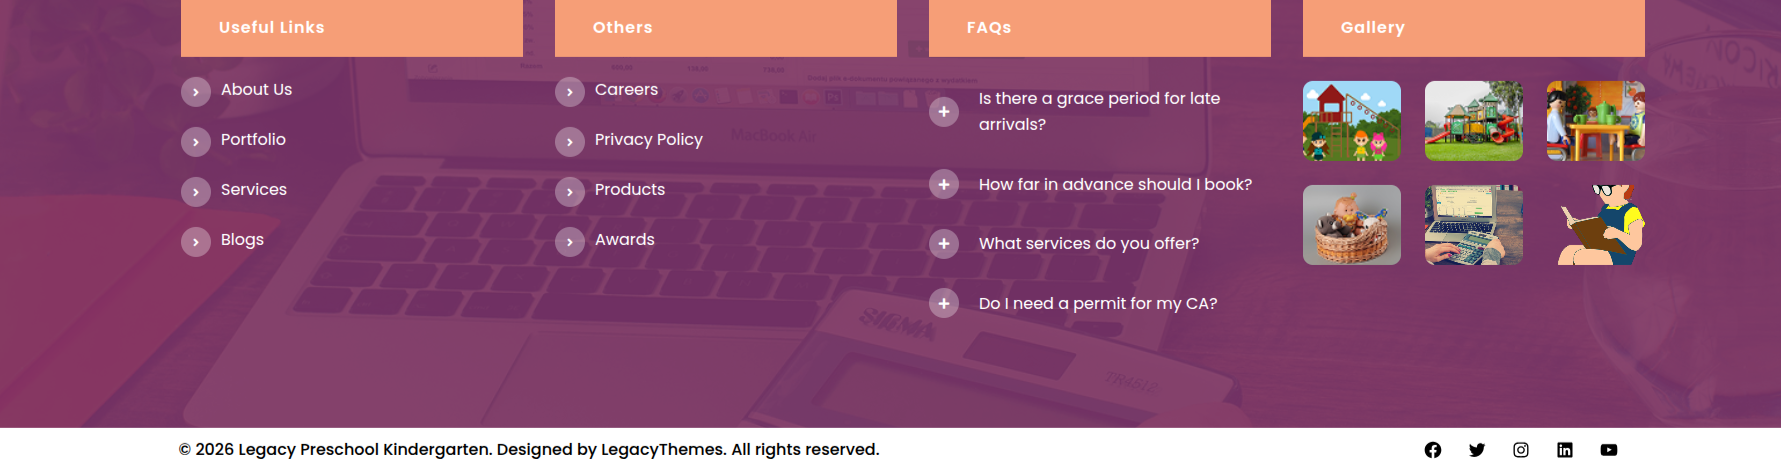Viewport: 1781px width, 468px height.
Task: Expand the 'Do I need a permit' FAQ
Action: [x=944, y=303]
